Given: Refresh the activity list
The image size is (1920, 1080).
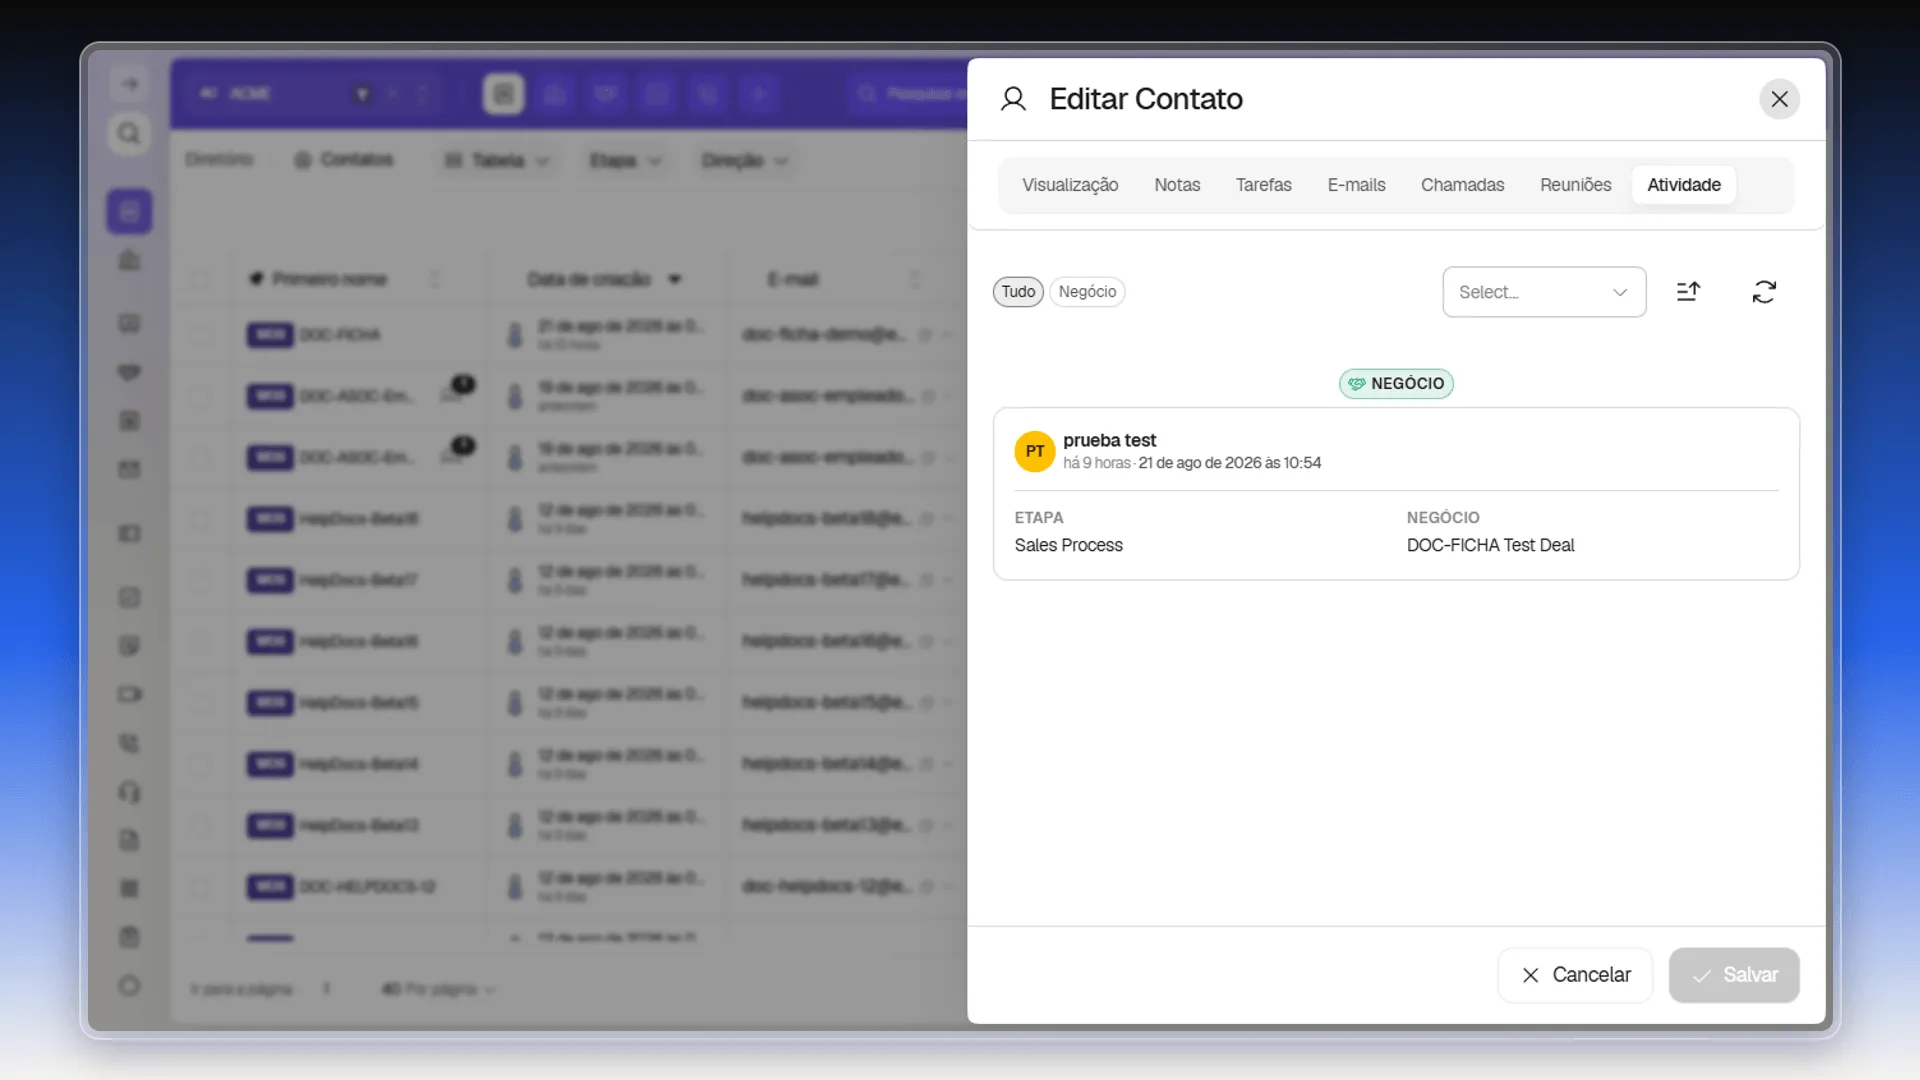Looking at the screenshot, I should click(x=1764, y=292).
